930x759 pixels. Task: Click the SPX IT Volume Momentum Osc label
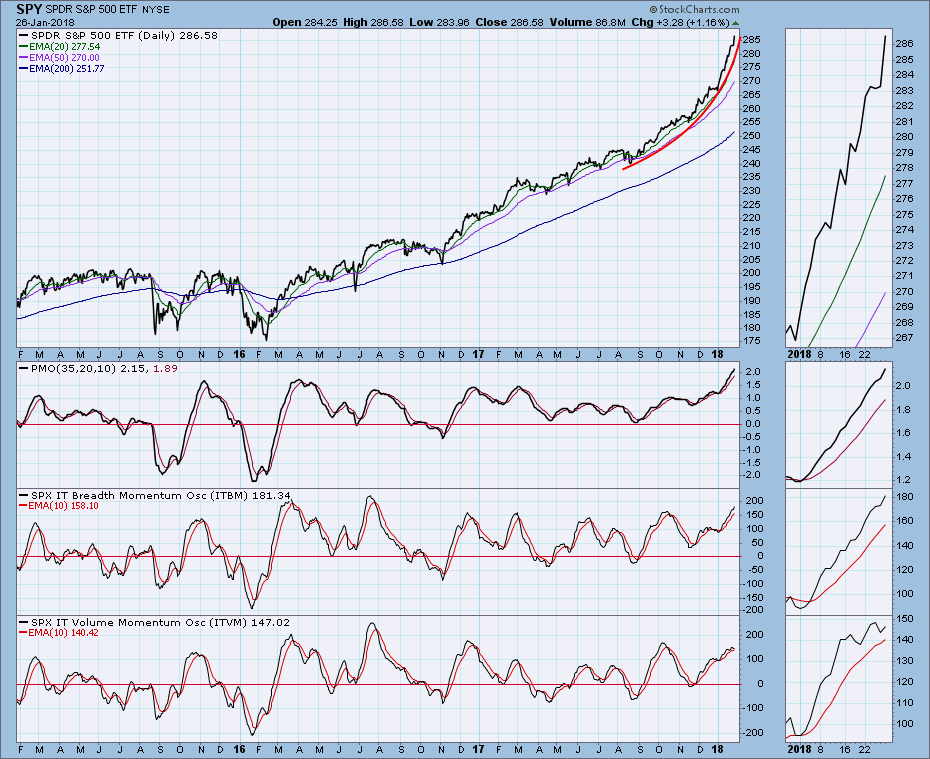click(x=155, y=623)
